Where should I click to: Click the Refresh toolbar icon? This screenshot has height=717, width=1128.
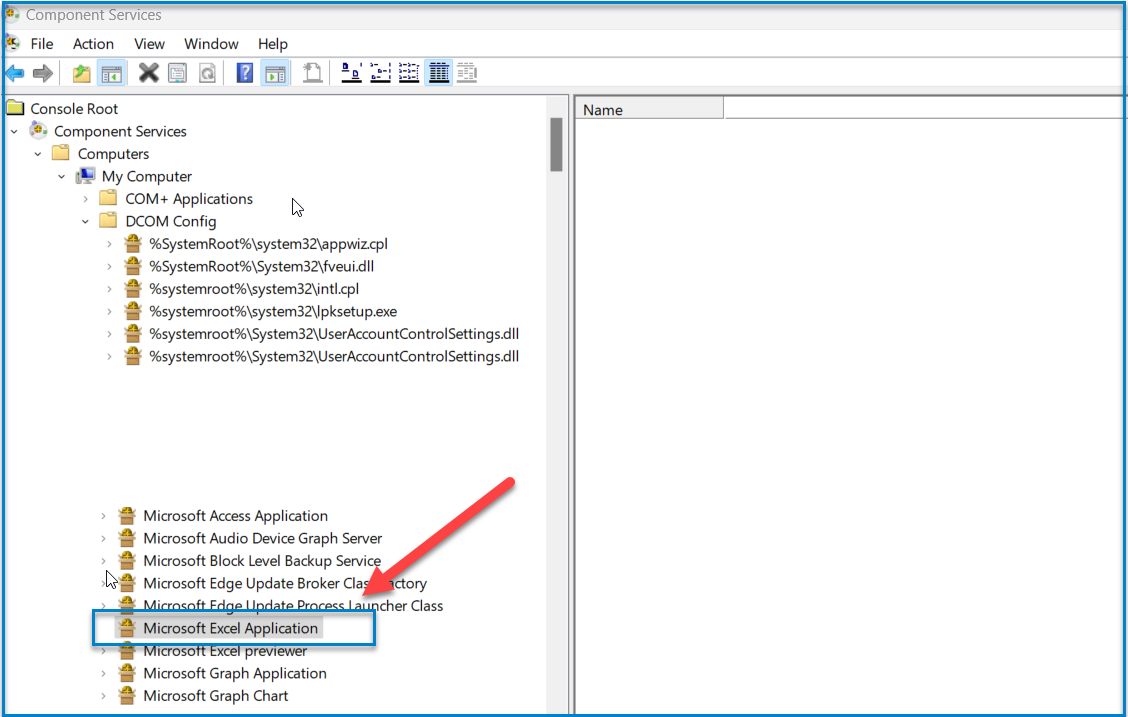[x=207, y=73]
